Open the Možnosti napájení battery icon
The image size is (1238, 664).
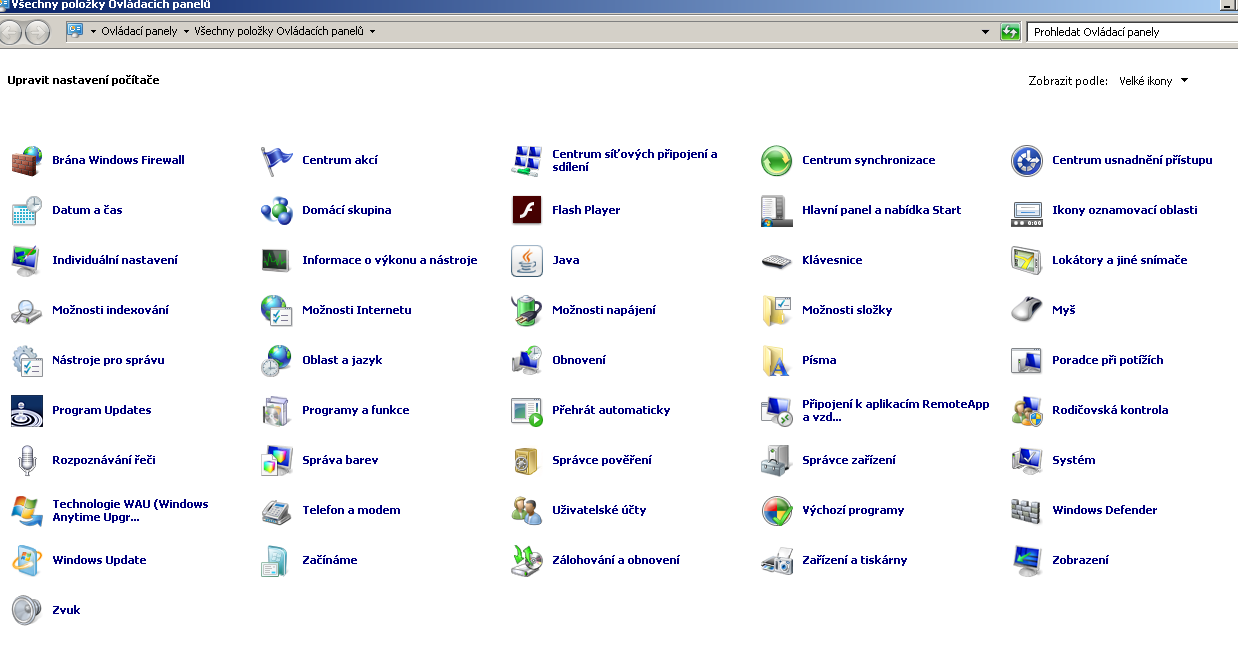click(x=527, y=310)
